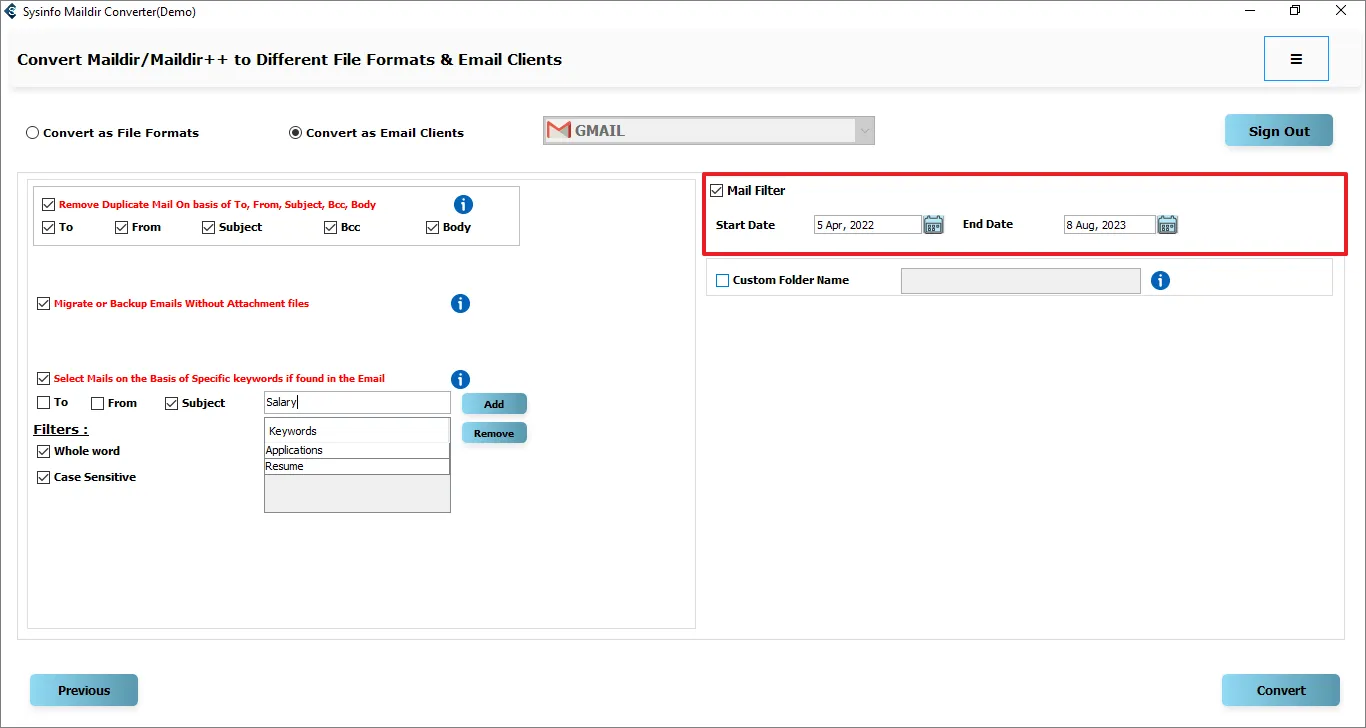Viewport: 1366px width, 728px height.
Task: Click the keyword text field containing Salary
Action: (x=357, y=402)
